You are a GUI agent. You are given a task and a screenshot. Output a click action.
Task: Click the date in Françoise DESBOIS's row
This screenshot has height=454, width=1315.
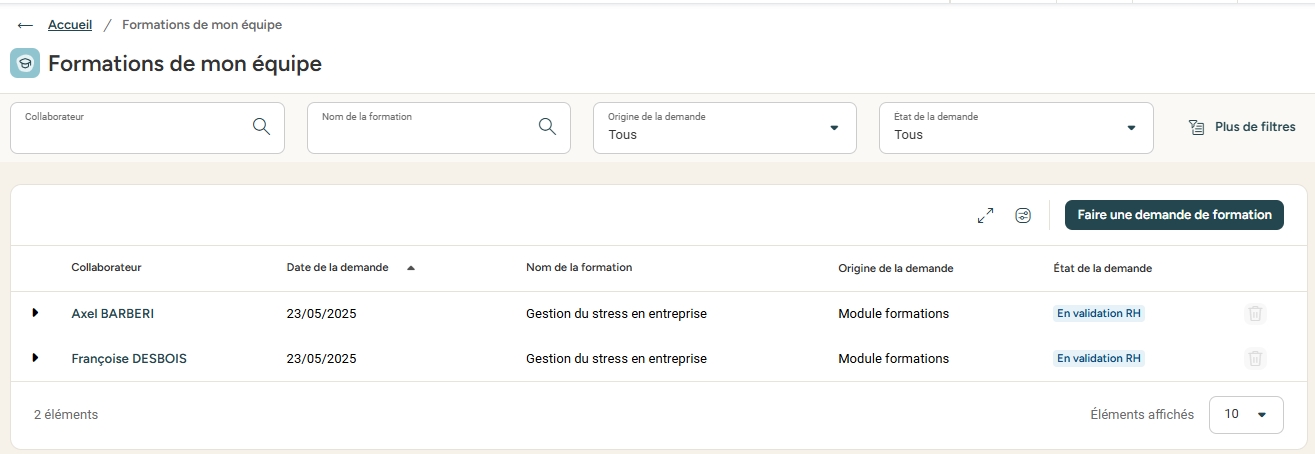click(321, 359)
